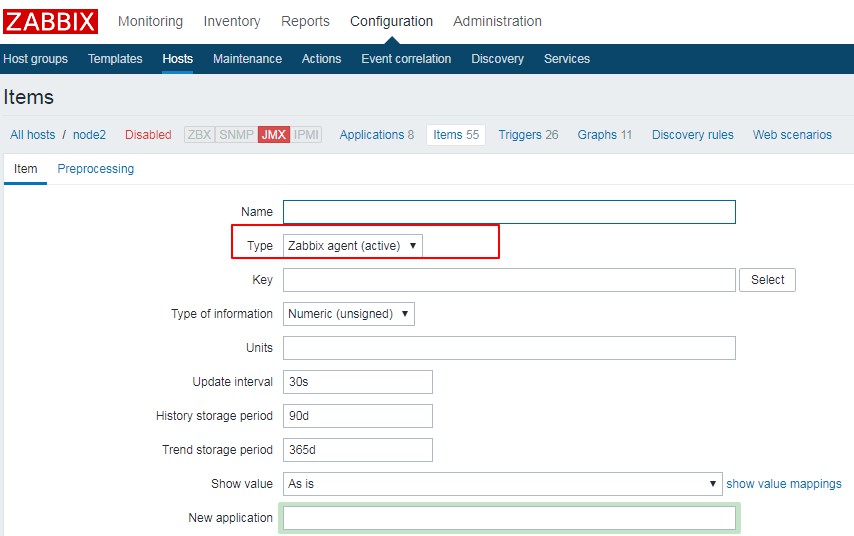The image size is (854, 536).
Task: Click the New application text field
Action: [509, 518]
